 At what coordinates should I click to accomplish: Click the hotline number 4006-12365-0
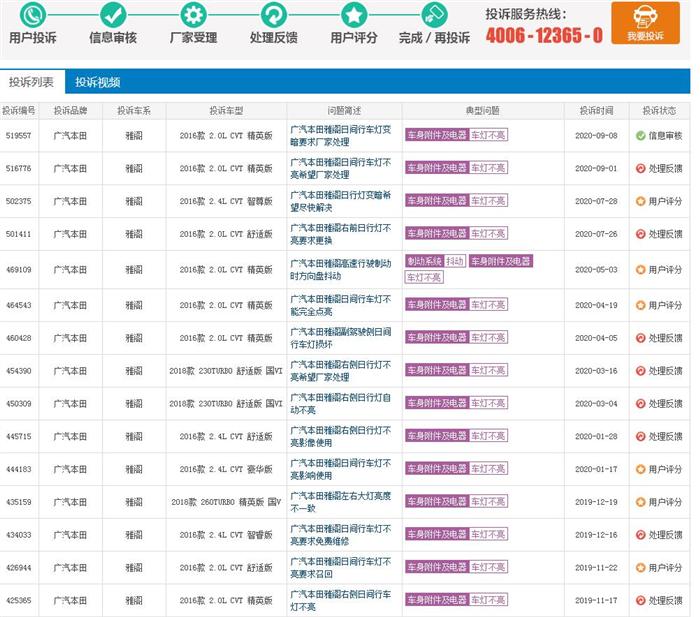[544, 35]
